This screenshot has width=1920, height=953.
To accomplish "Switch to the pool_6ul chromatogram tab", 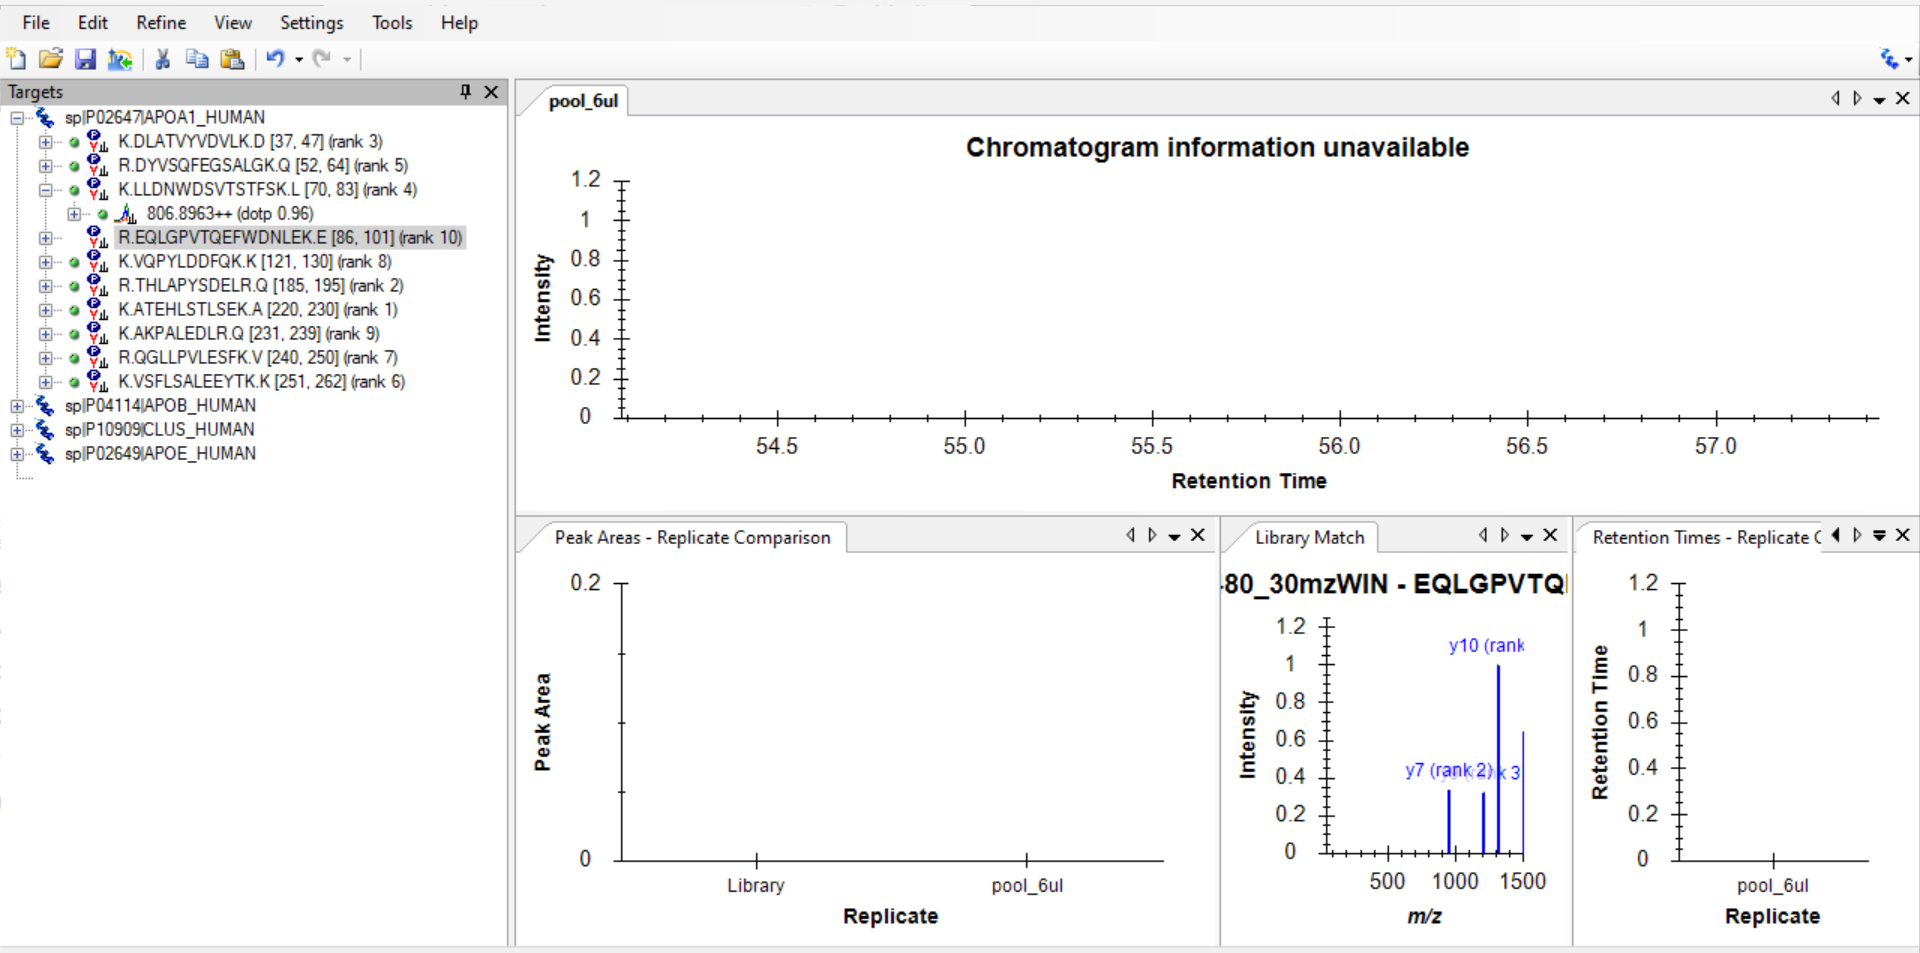I will [x=583, y=101].
